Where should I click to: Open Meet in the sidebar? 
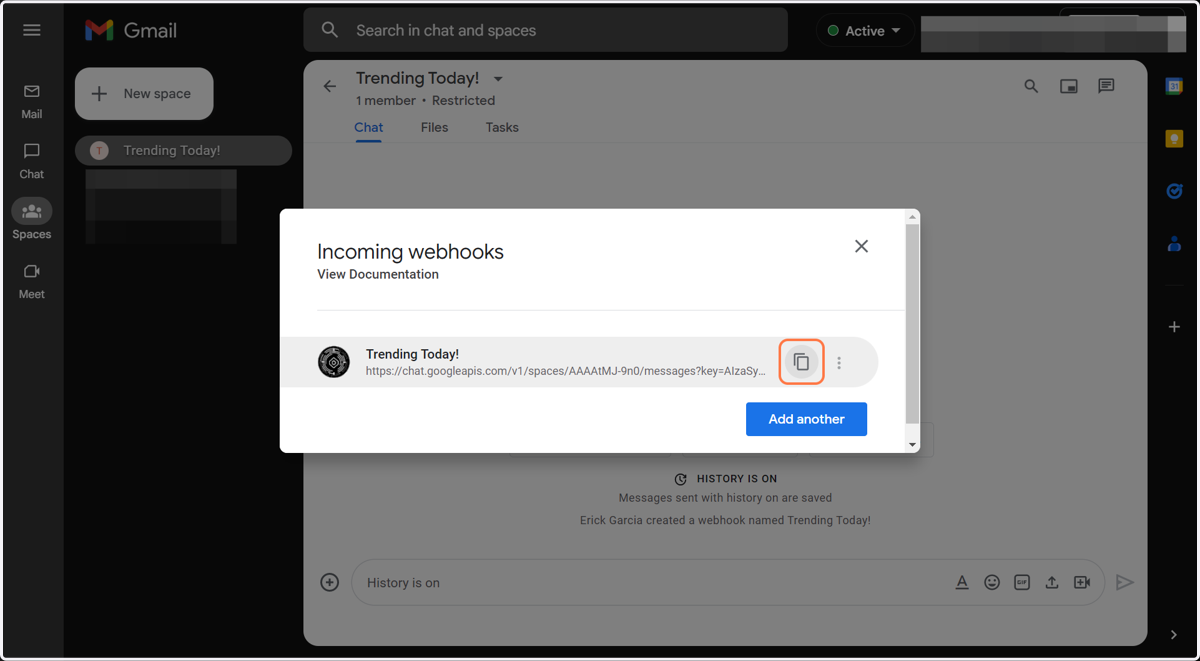32,281
